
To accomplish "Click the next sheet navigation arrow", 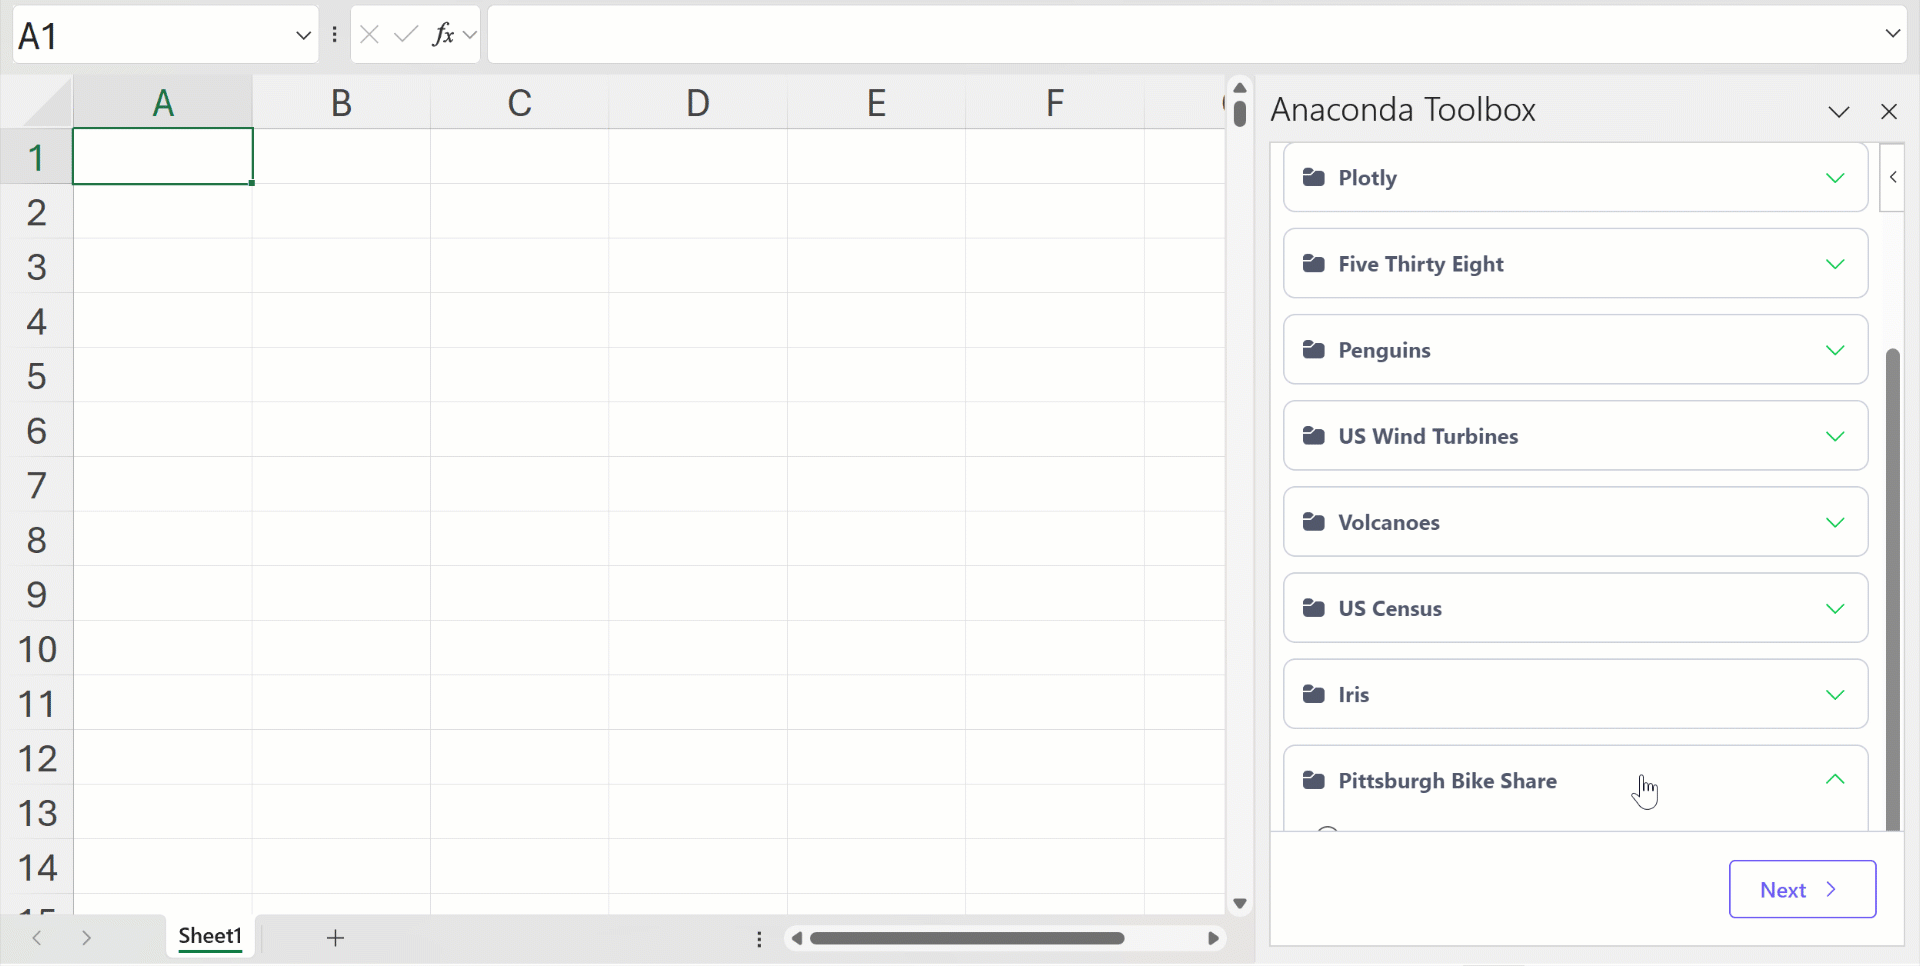I will click(x=87, y=938).
